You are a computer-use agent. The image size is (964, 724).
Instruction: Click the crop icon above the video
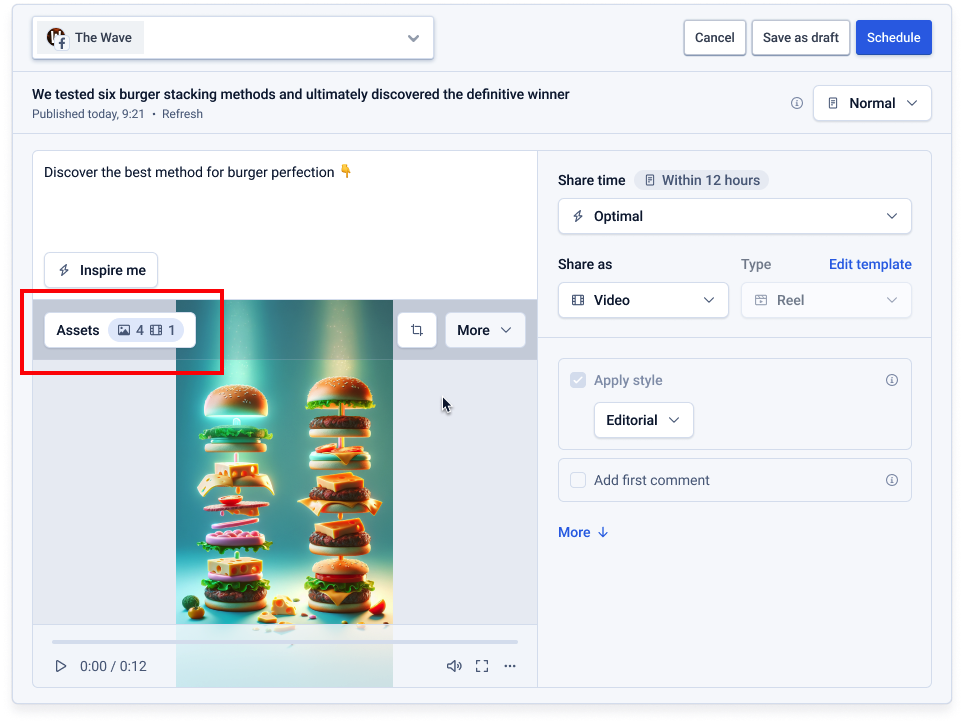[x=417, y=330]
